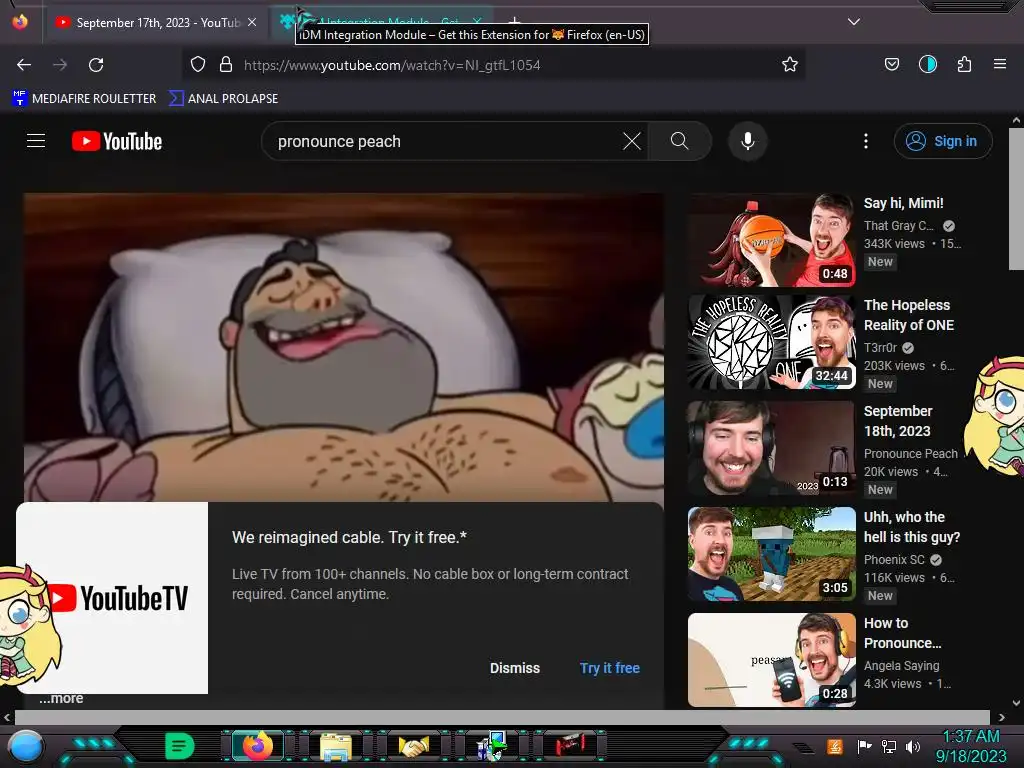Open Action Center flag tray icon
1024x768 pixels.
coord(865,746)
